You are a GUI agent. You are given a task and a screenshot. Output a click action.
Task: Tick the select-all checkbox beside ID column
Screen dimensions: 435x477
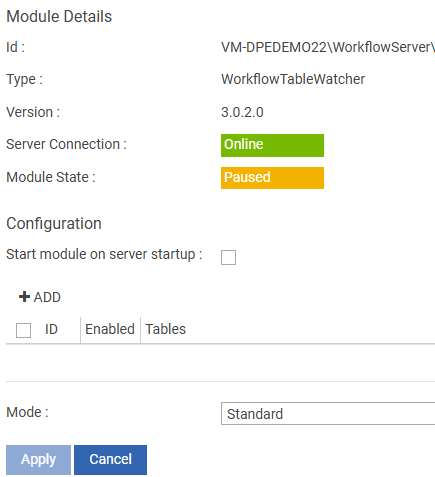(x=23, y=330)
